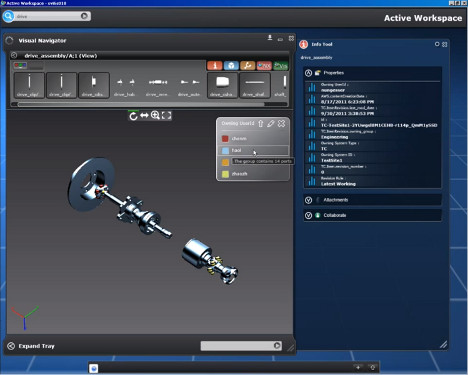Click the orange info toolbar icon
Image resolution: width=468 pixels, height=375 pixels.
coord(215,66)
